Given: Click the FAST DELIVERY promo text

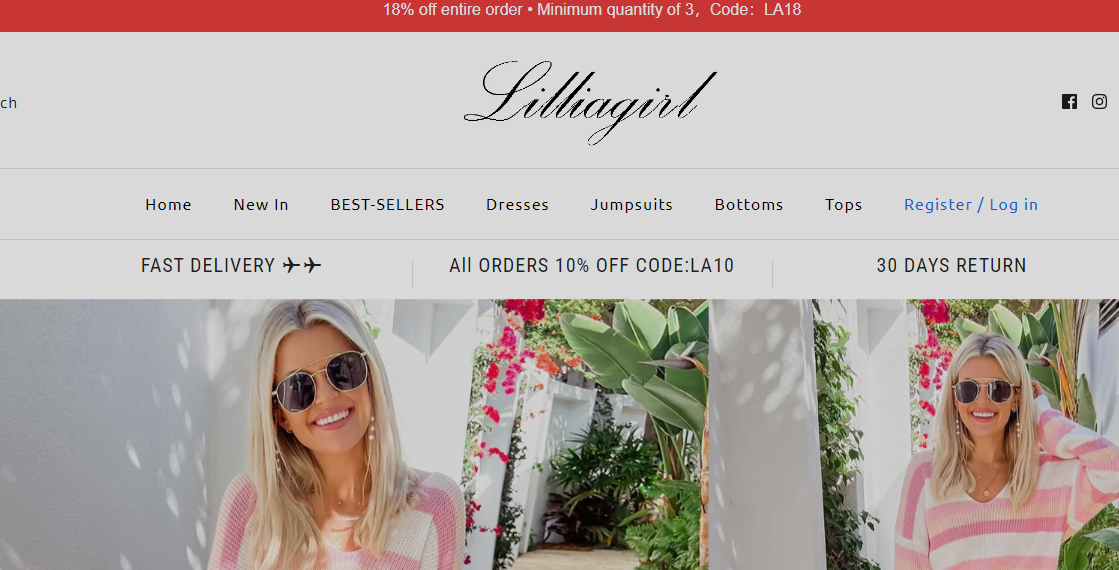Looking at the screenshot, I should (208, 265).
